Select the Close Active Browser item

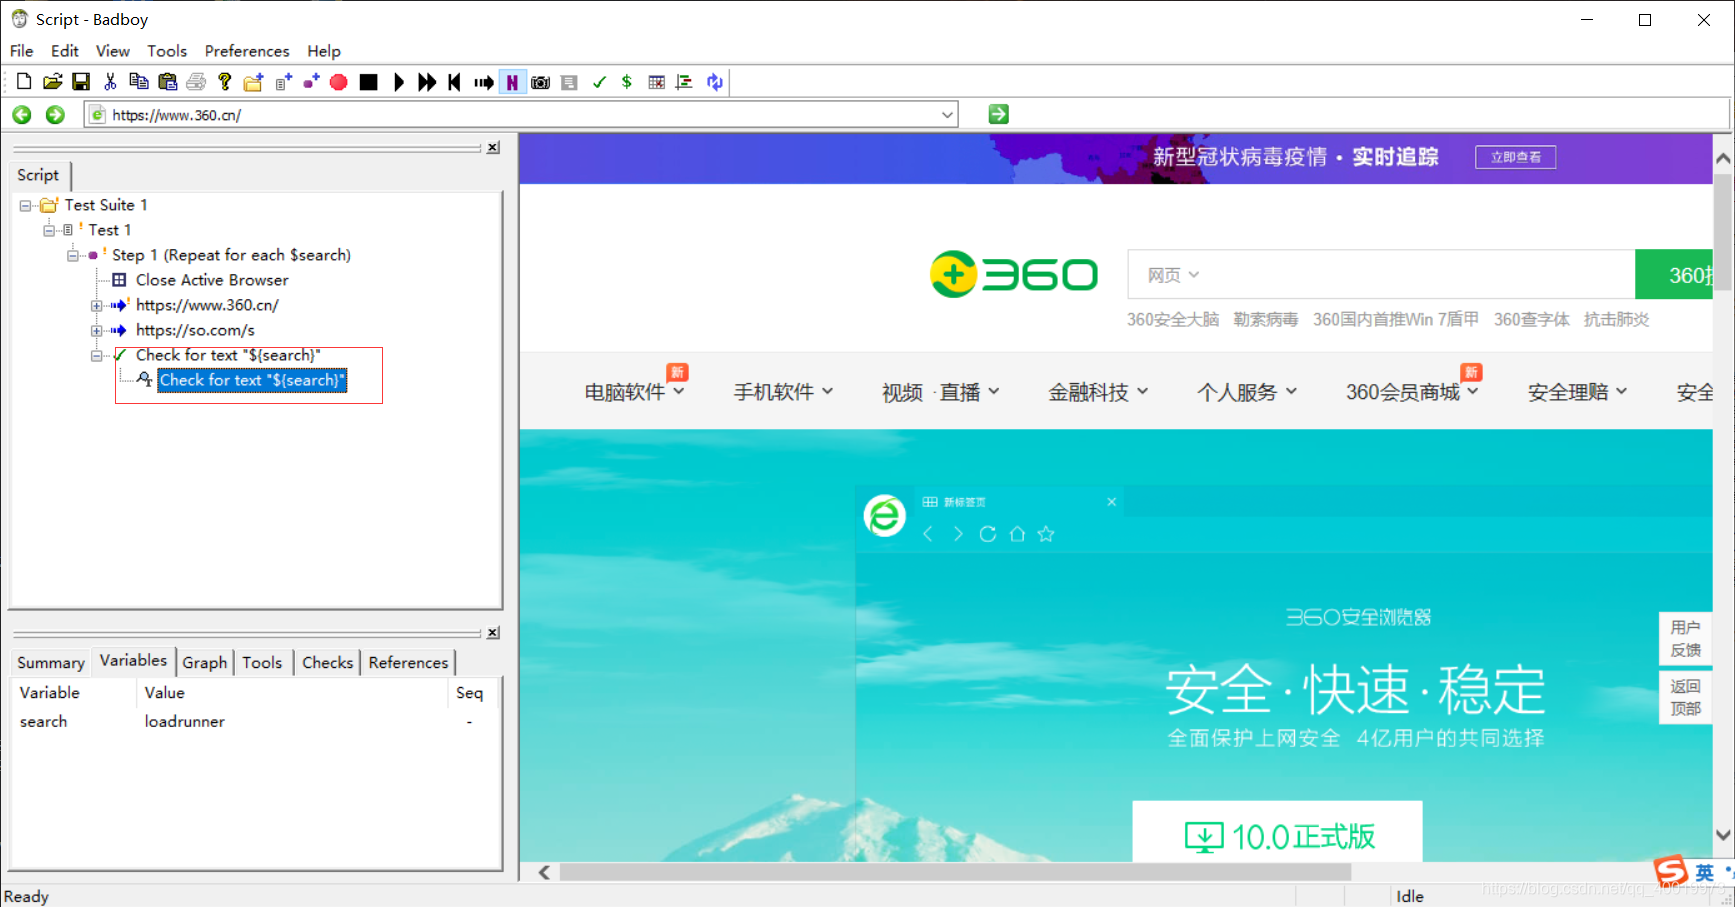point(212,280)
